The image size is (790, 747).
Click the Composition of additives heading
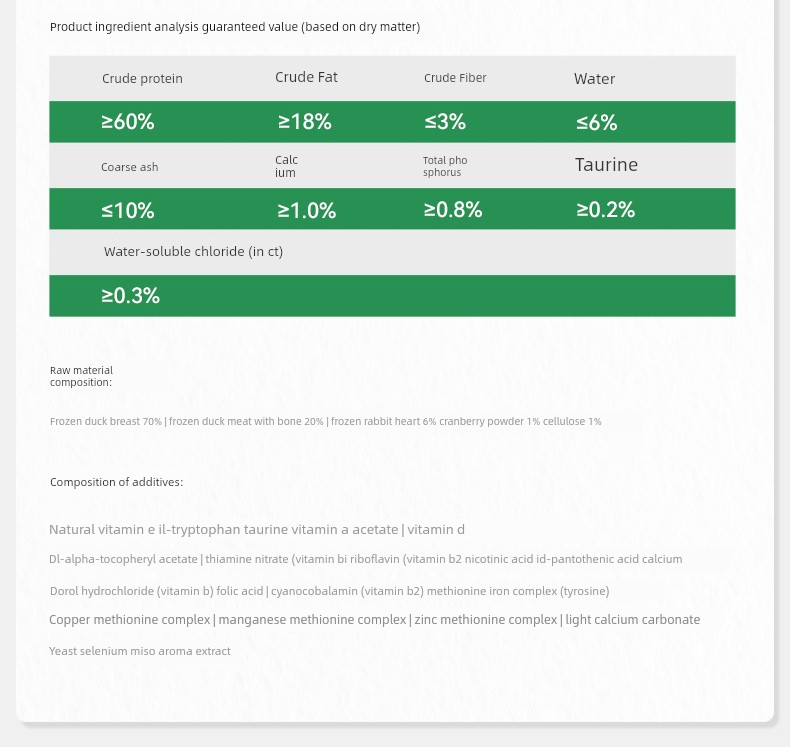[116, 482]
